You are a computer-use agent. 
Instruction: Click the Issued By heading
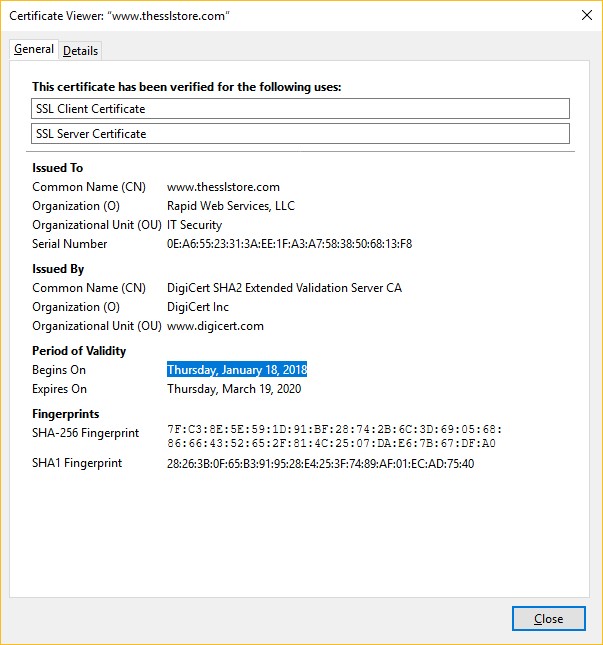tap(58, 269)
